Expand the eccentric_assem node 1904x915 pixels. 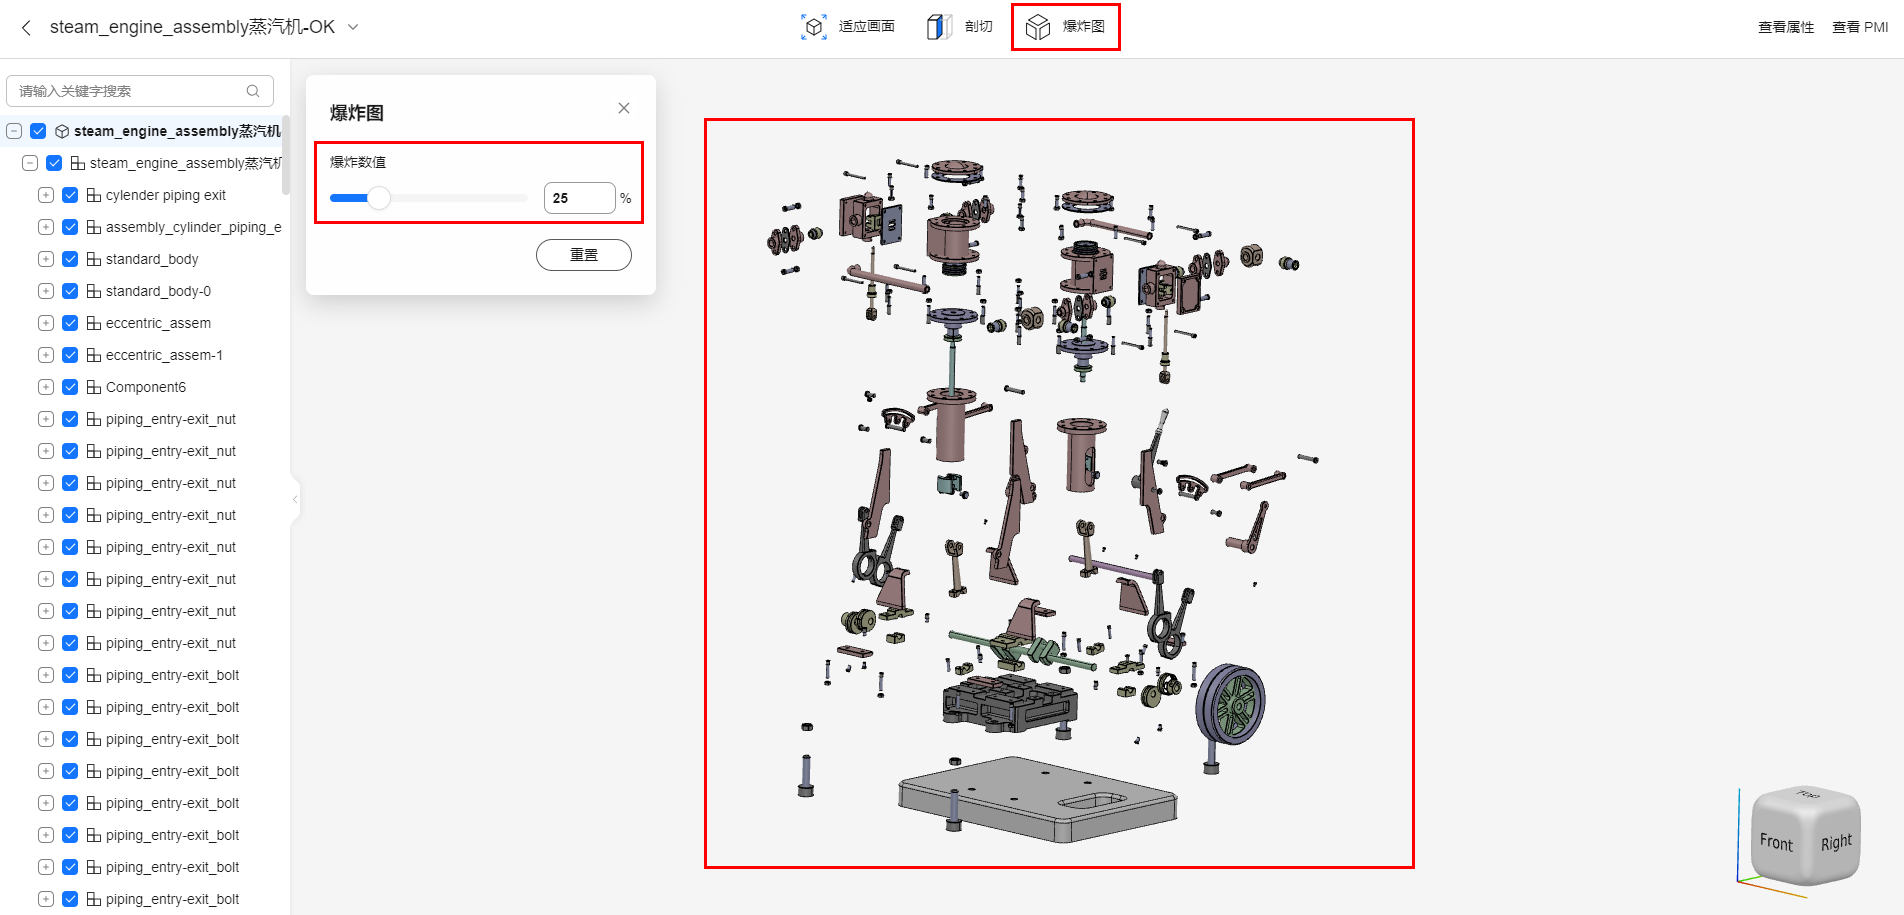[46, 323]
